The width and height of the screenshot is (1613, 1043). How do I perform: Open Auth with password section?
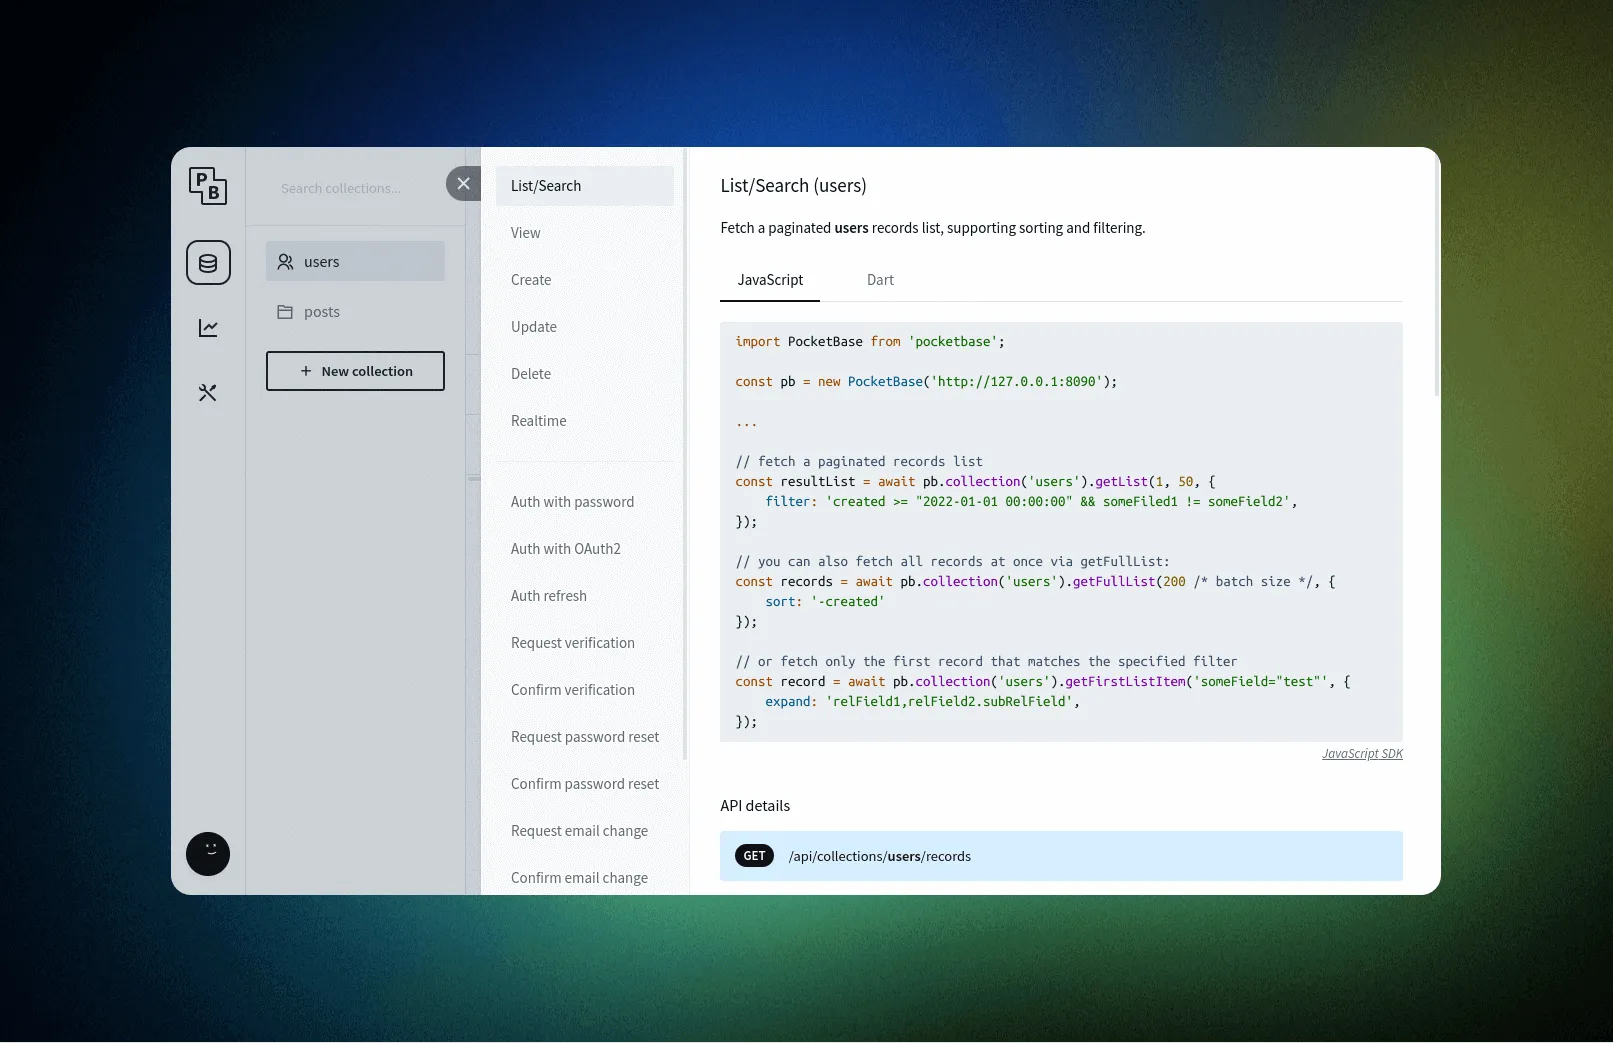pos(585,502)
